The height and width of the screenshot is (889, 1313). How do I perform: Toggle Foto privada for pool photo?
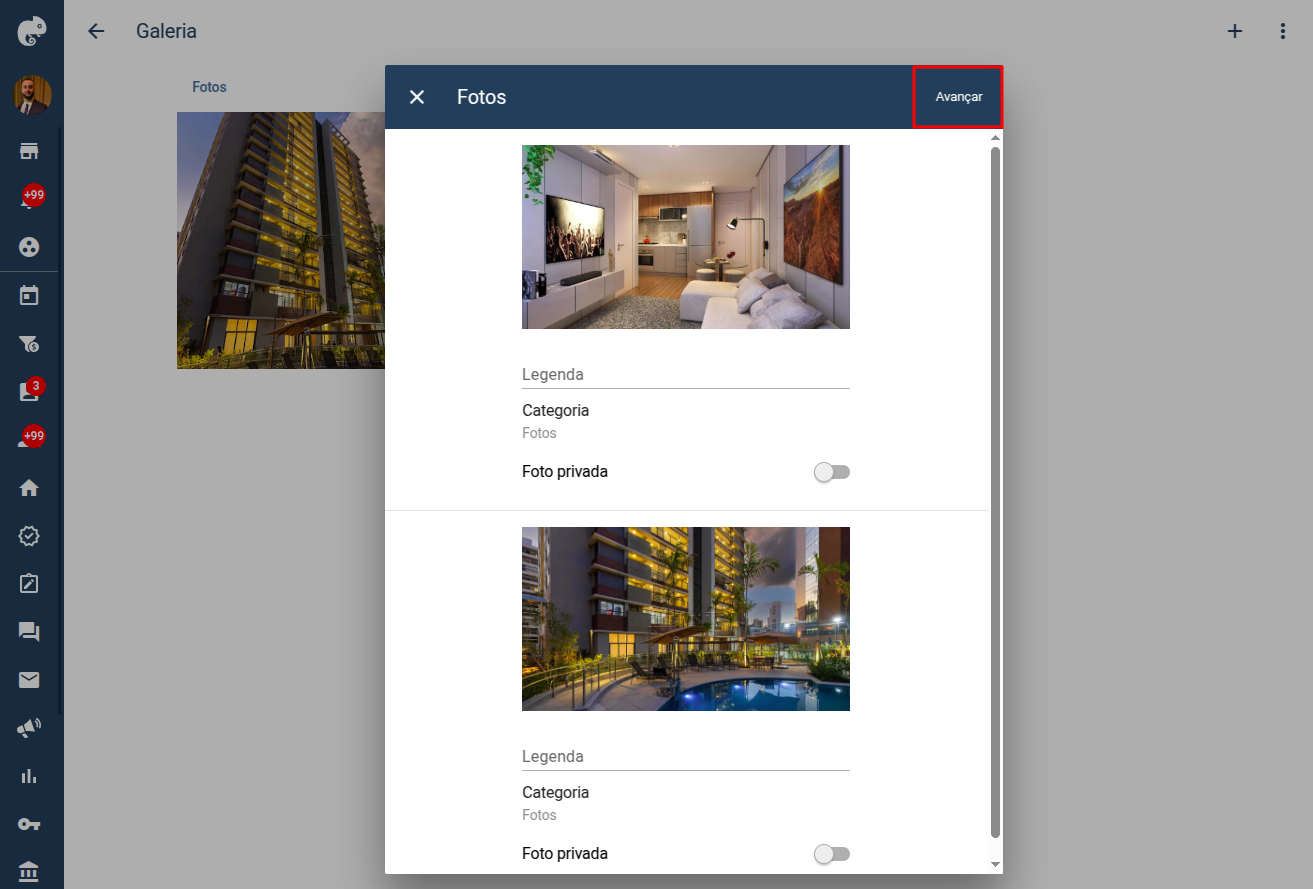click(832, 854)
